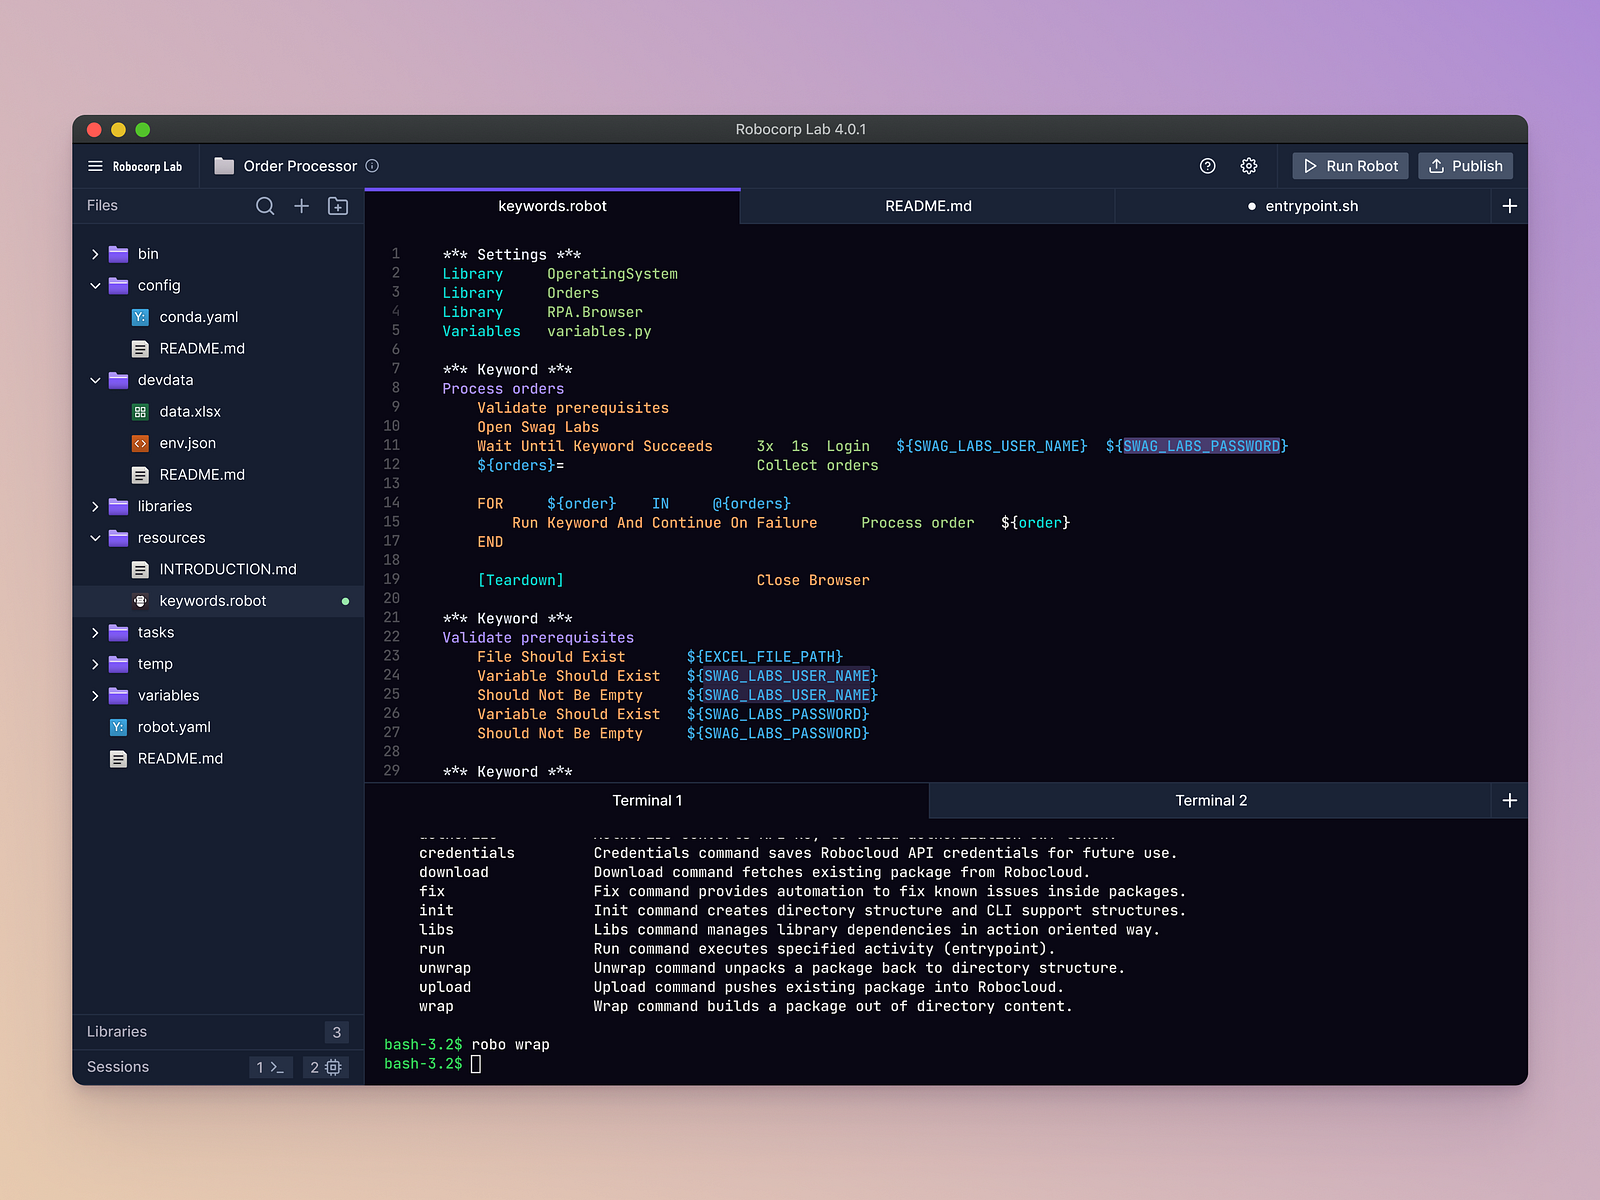Viewport: 1600px width, 1200px height.
Task: Expand the libraries folder
Action: tap(95, 507)
